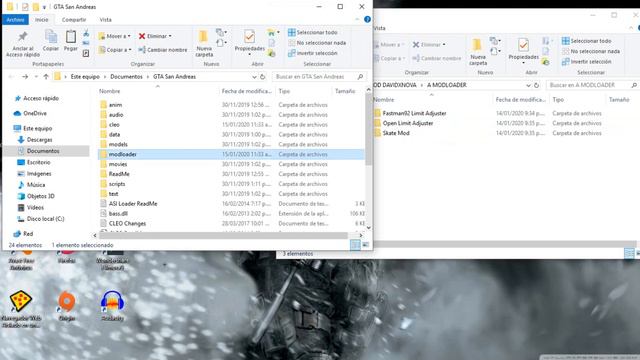
Task: Create Nueva carpeta in GTA San Andreas window
Action: click(x=204, y=43)
